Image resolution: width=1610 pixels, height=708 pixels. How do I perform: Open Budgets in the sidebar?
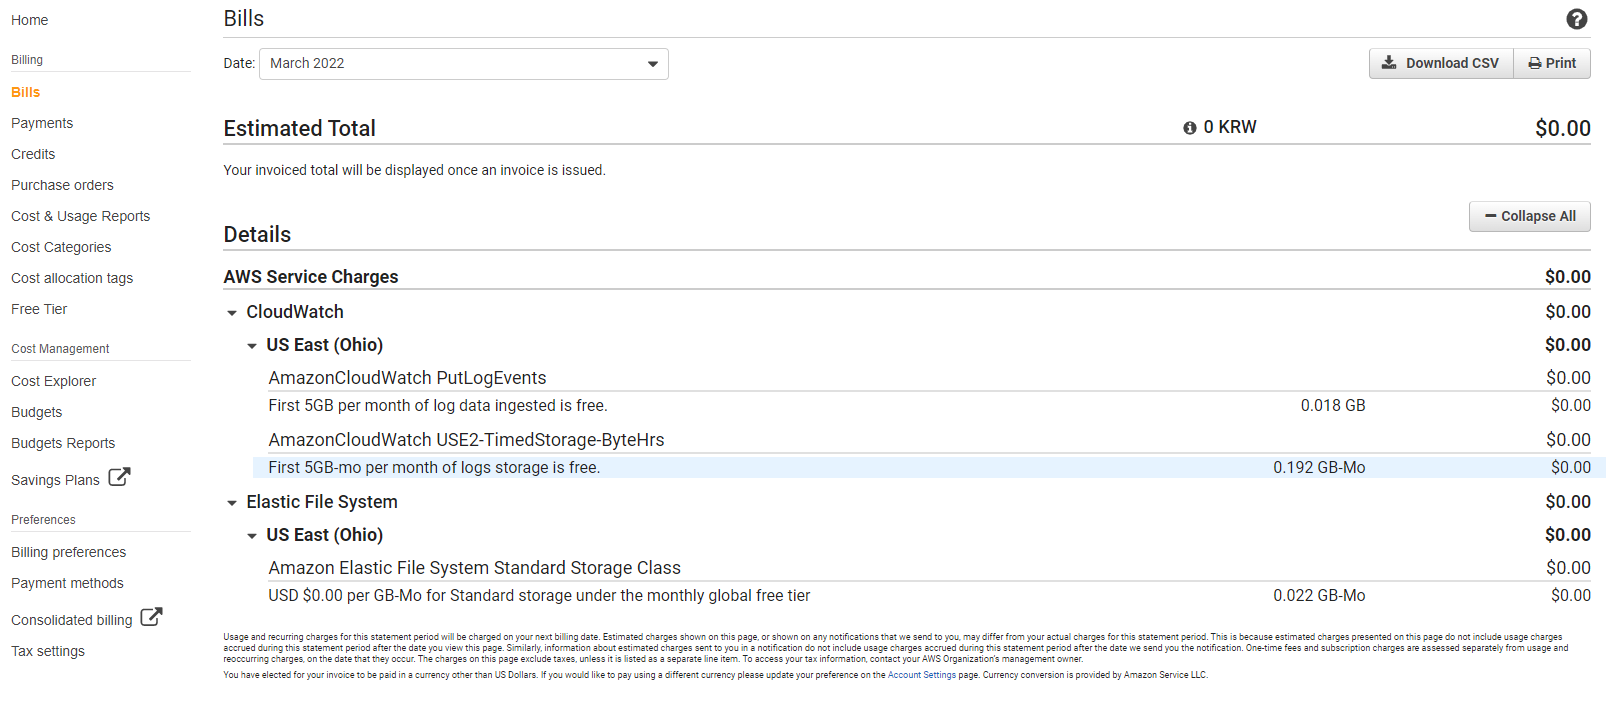tap(36, 412)
